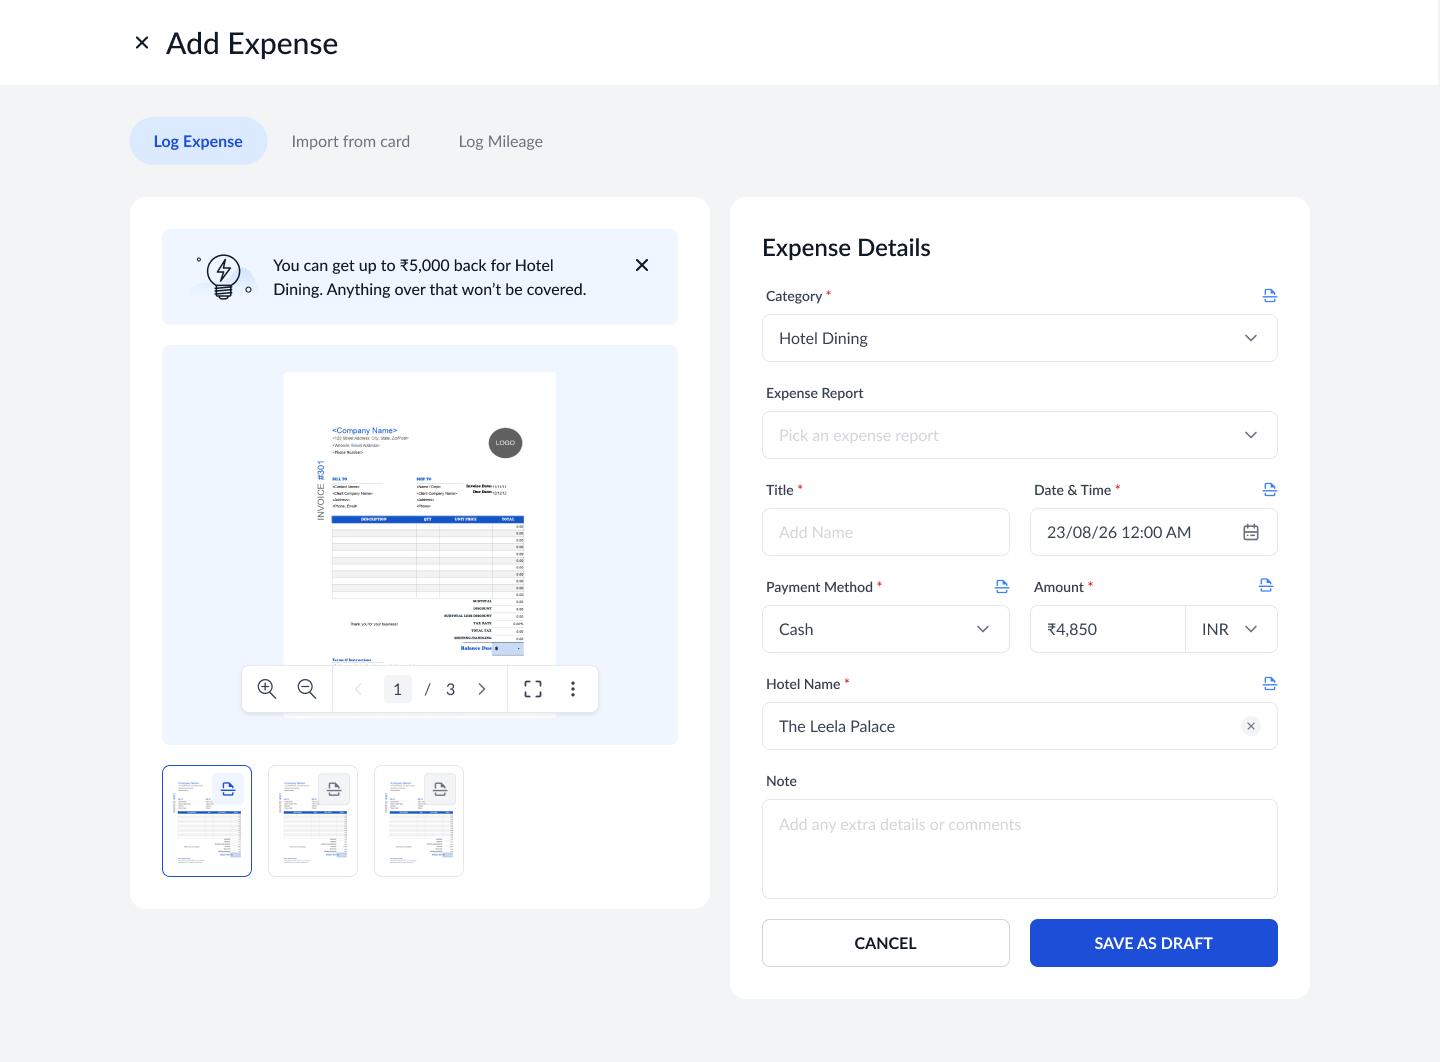Zoom out of the invoice preview
Viewport: 1440px width, 1062px height.
[x=307, y=689]
